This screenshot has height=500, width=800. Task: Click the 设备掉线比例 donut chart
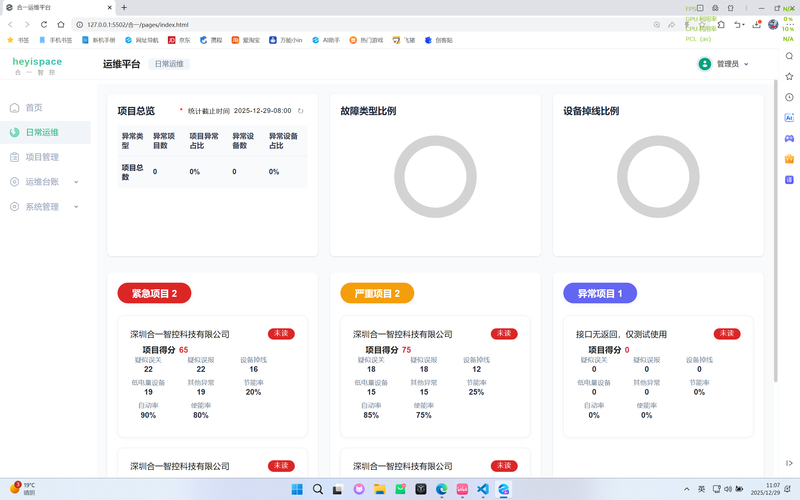(x=658, y=177)
